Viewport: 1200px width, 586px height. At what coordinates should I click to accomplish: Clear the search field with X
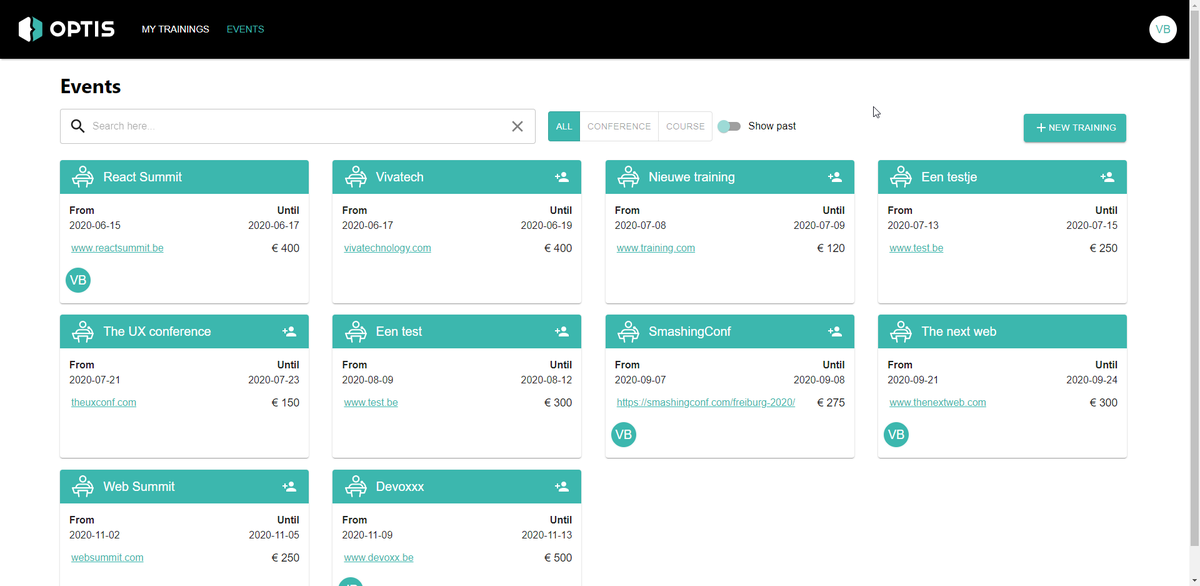pyautogui.click(x=517, y=126)
